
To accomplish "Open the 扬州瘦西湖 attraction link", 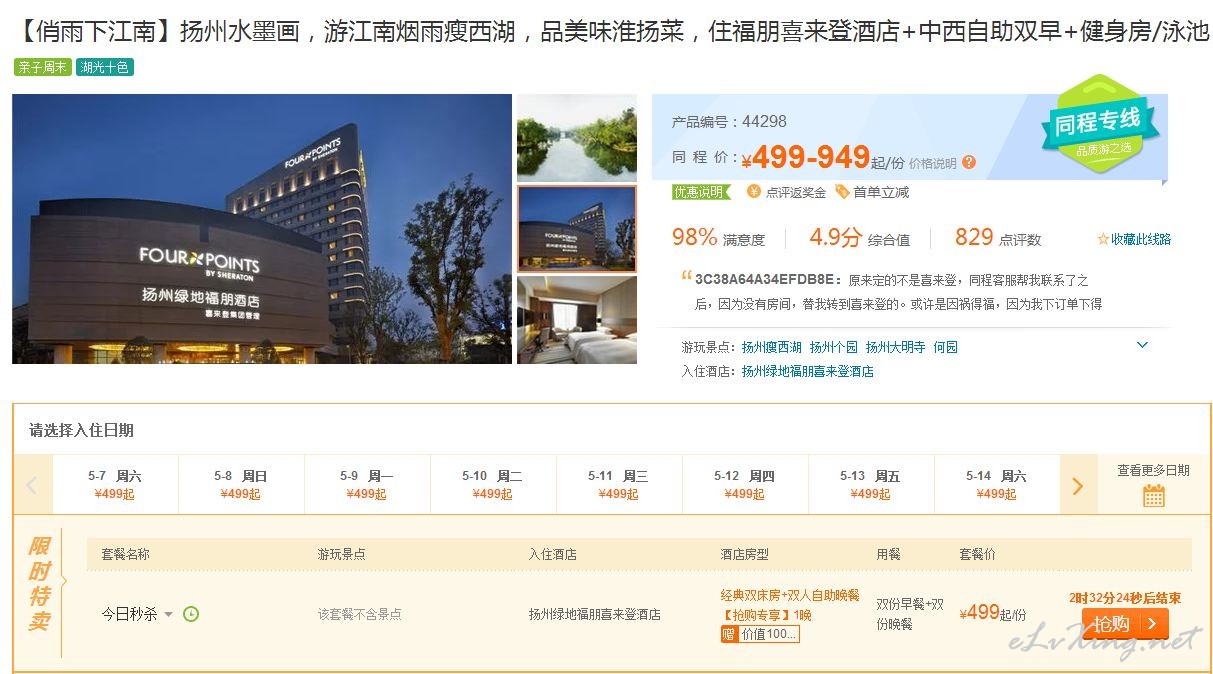I will click(x=772, y=347).
